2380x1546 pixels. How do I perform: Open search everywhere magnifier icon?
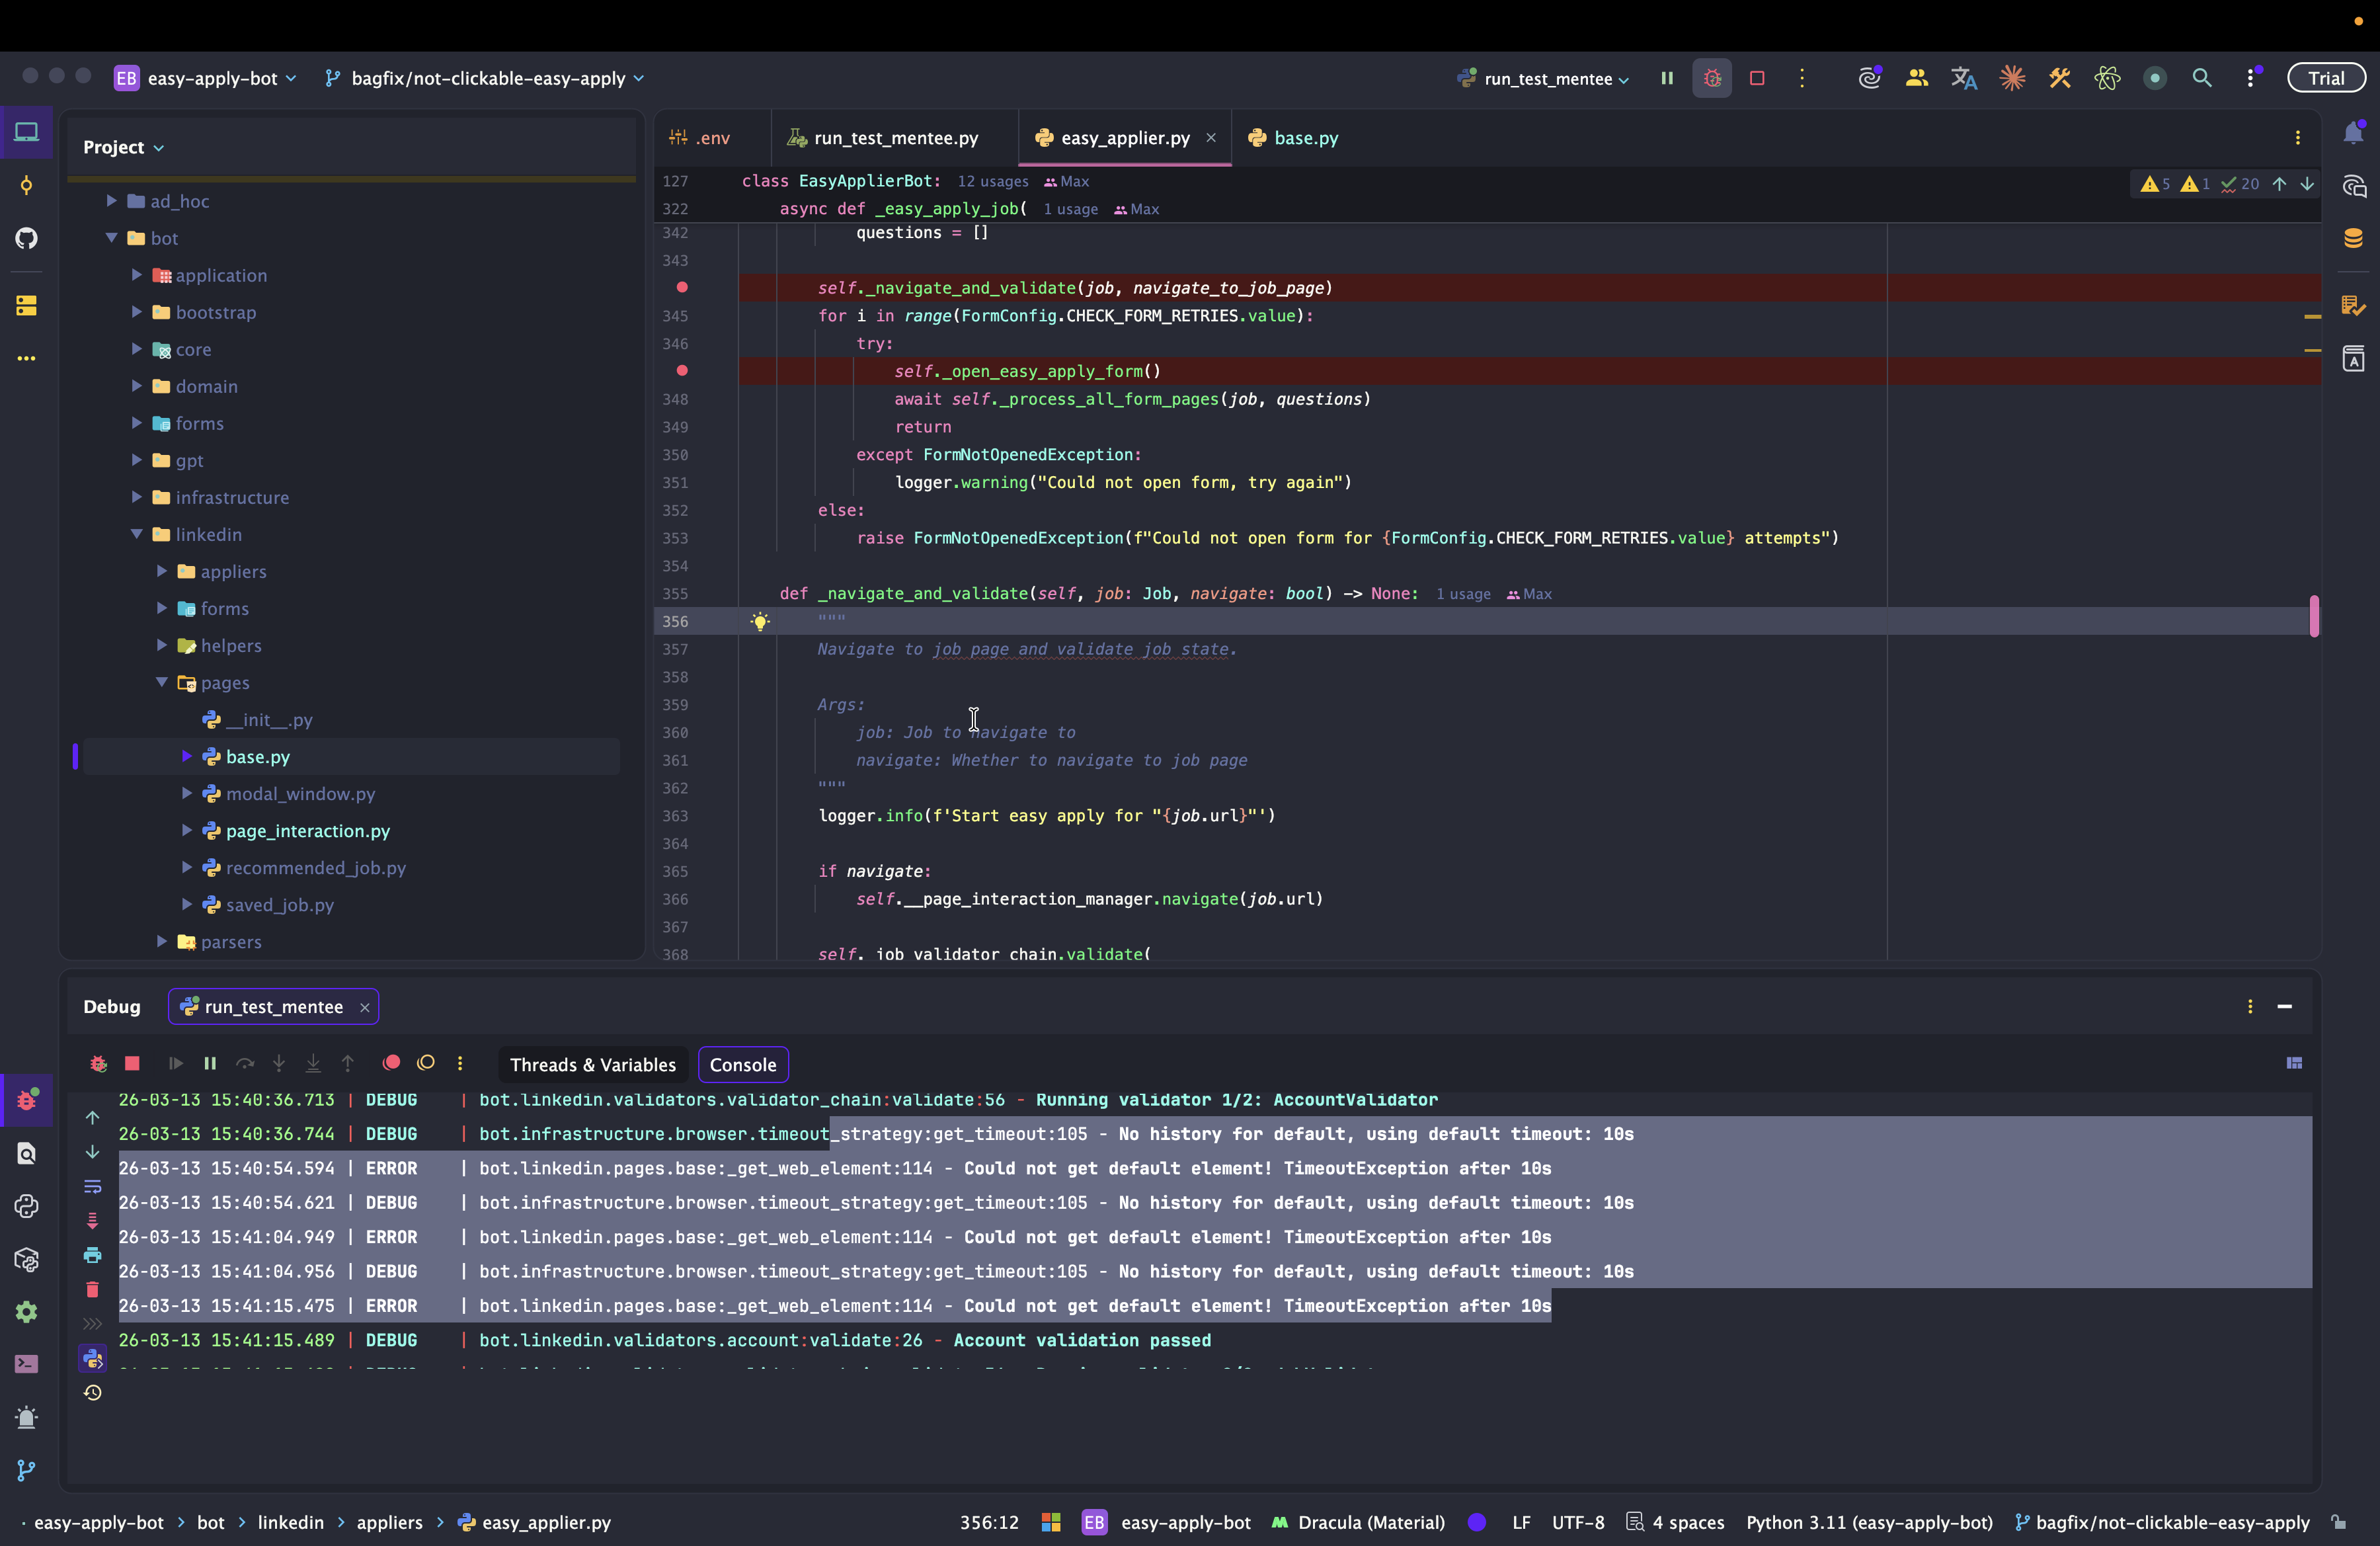[x=2201, y=78]
